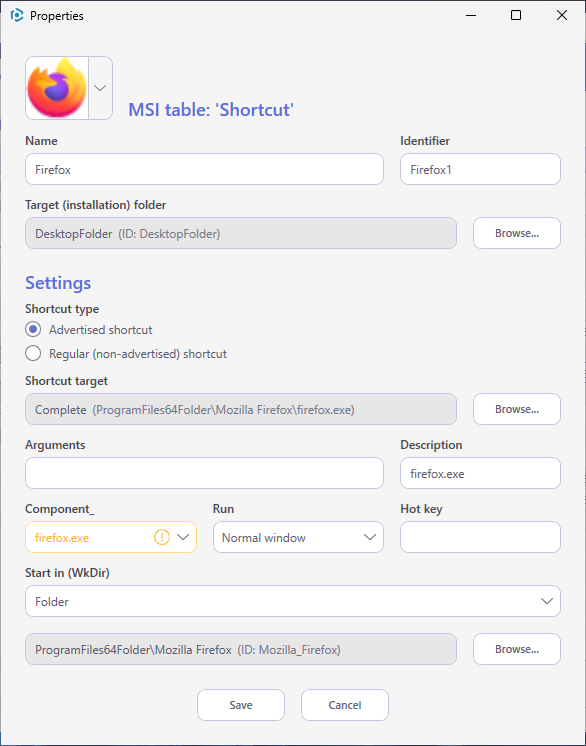586x746 pixels.
Task: Maximize the Properties window
Action: pyautogui.click(x=516, y=15)
